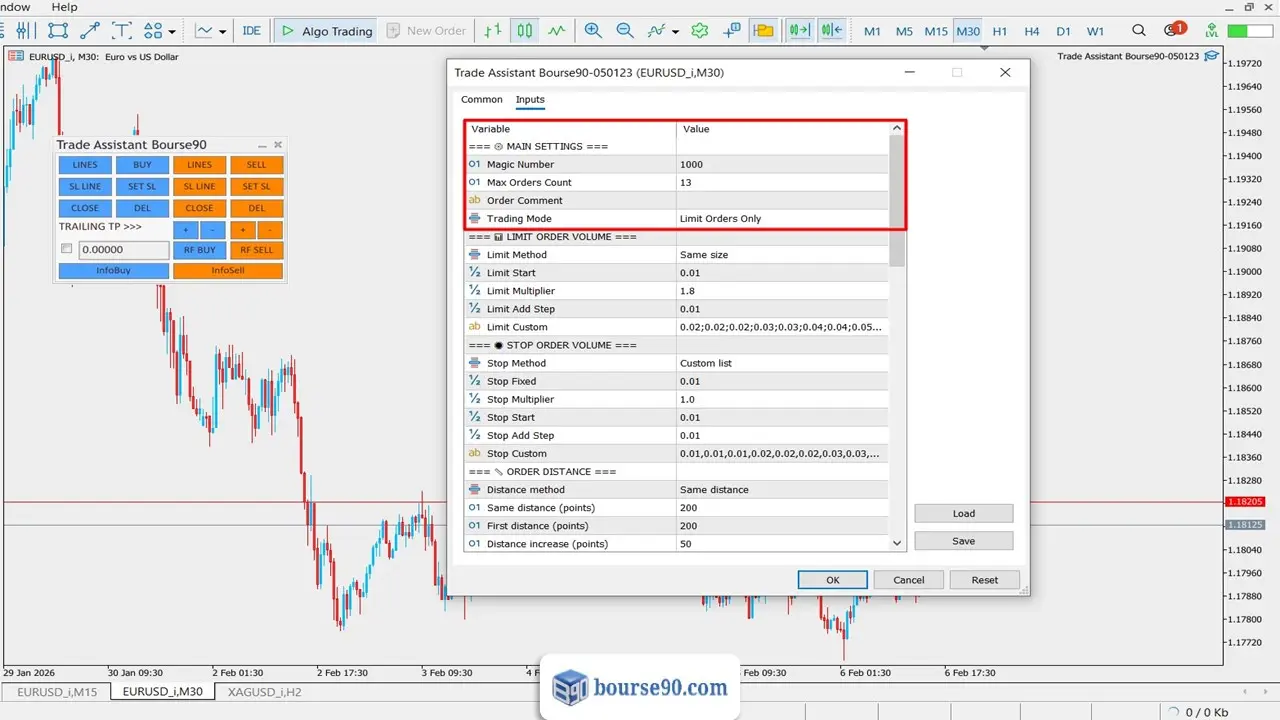Viewport: 1280px width, 720px height.
Task: Open the indicators list dropdown arrow
Action: (676, 31)
